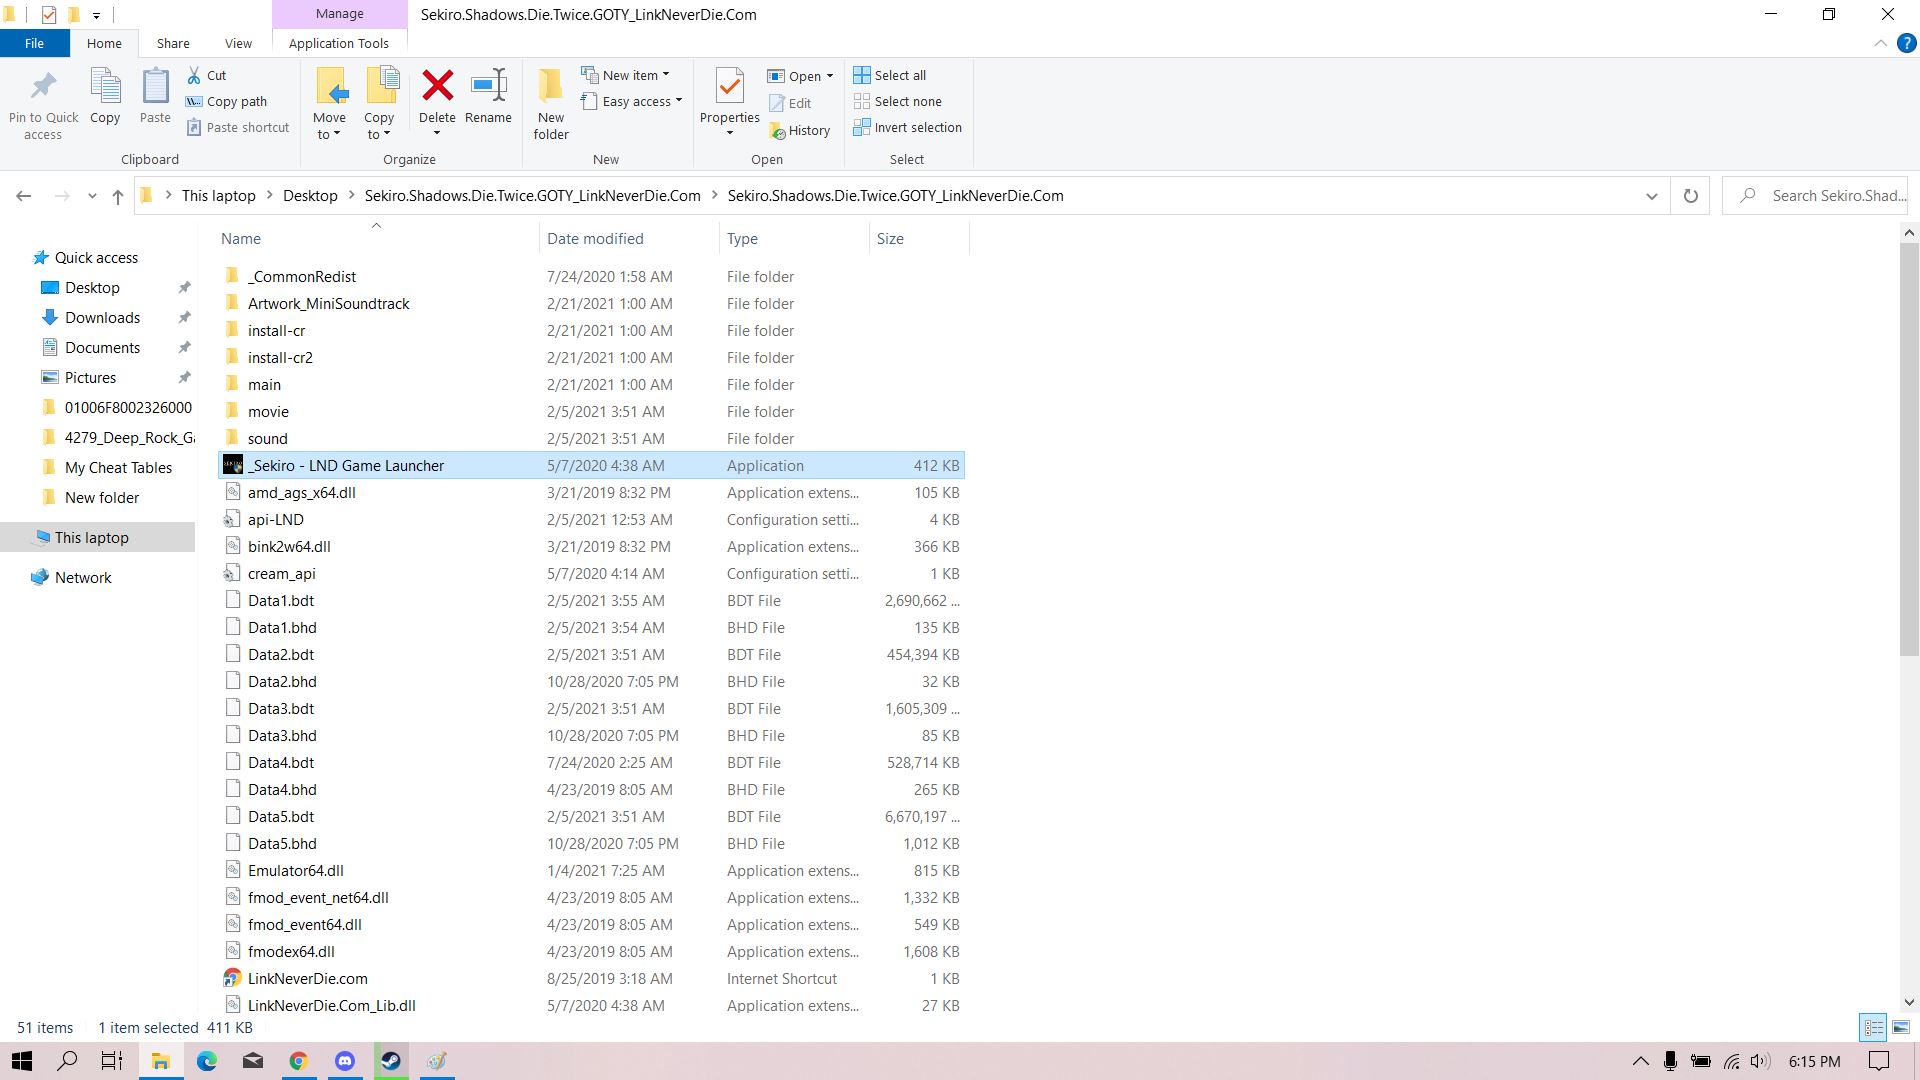Click Pin to Quick access icon
The image size is (1920, 1080).
[43, 88]
